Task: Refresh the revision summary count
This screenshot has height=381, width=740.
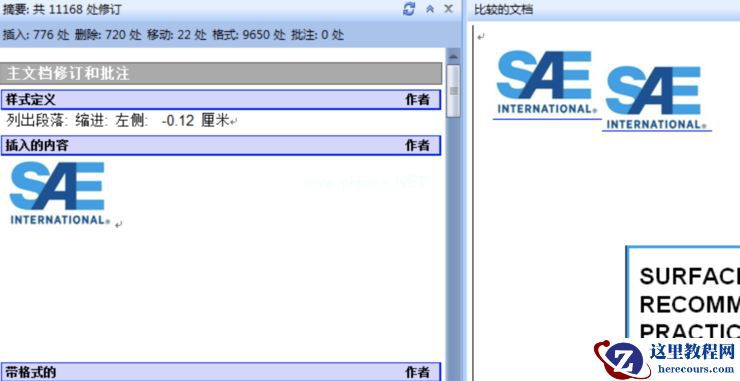Action: (x=409, y=8)
